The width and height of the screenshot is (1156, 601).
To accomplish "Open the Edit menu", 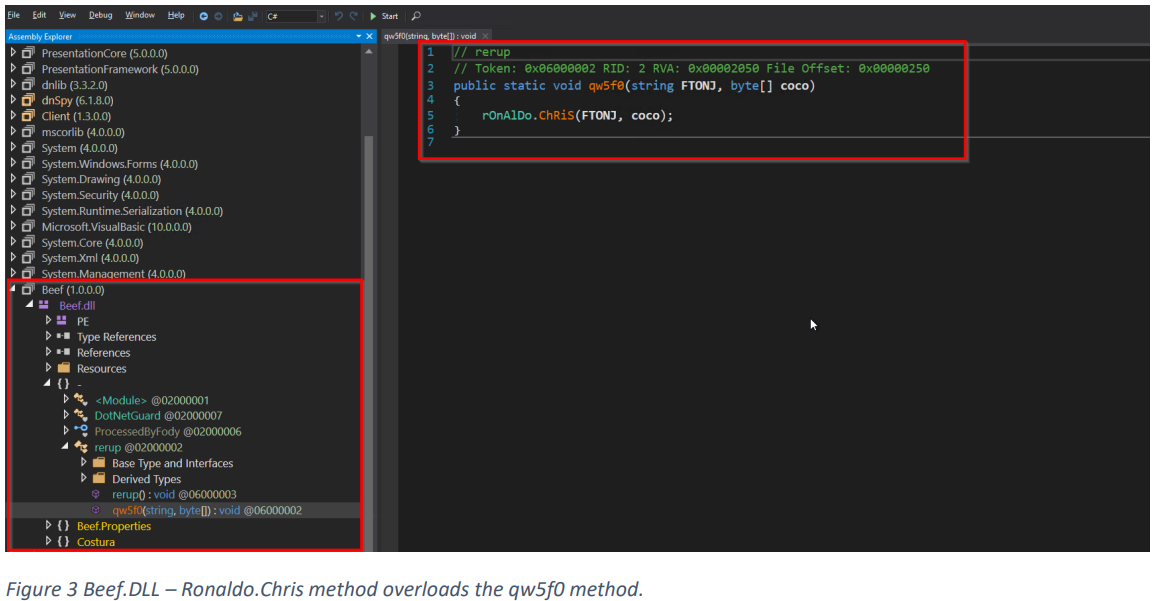I will click(x=39, y=15).
